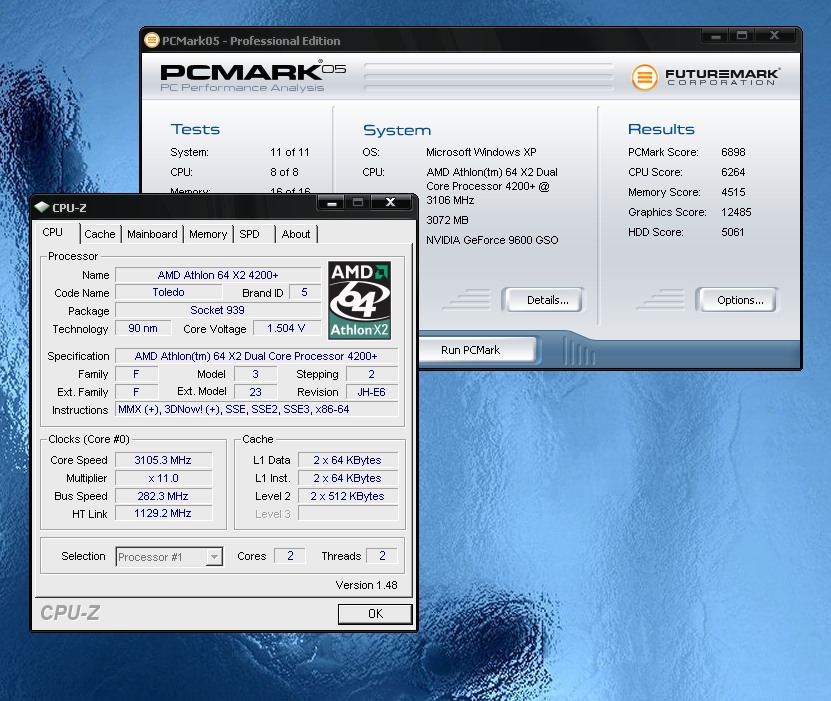831x701 pixels.
Task: Click the Bus Speed value 282.3 MHz
Action: click(163, 496)
